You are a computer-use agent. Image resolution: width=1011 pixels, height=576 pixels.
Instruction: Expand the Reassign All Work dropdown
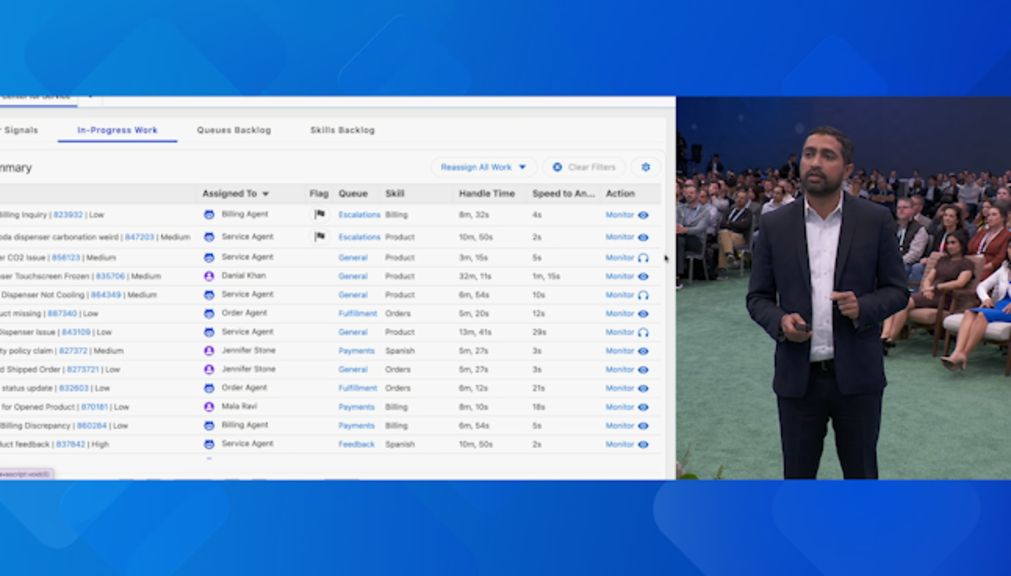pyautogui.click(x=522, y=167)
